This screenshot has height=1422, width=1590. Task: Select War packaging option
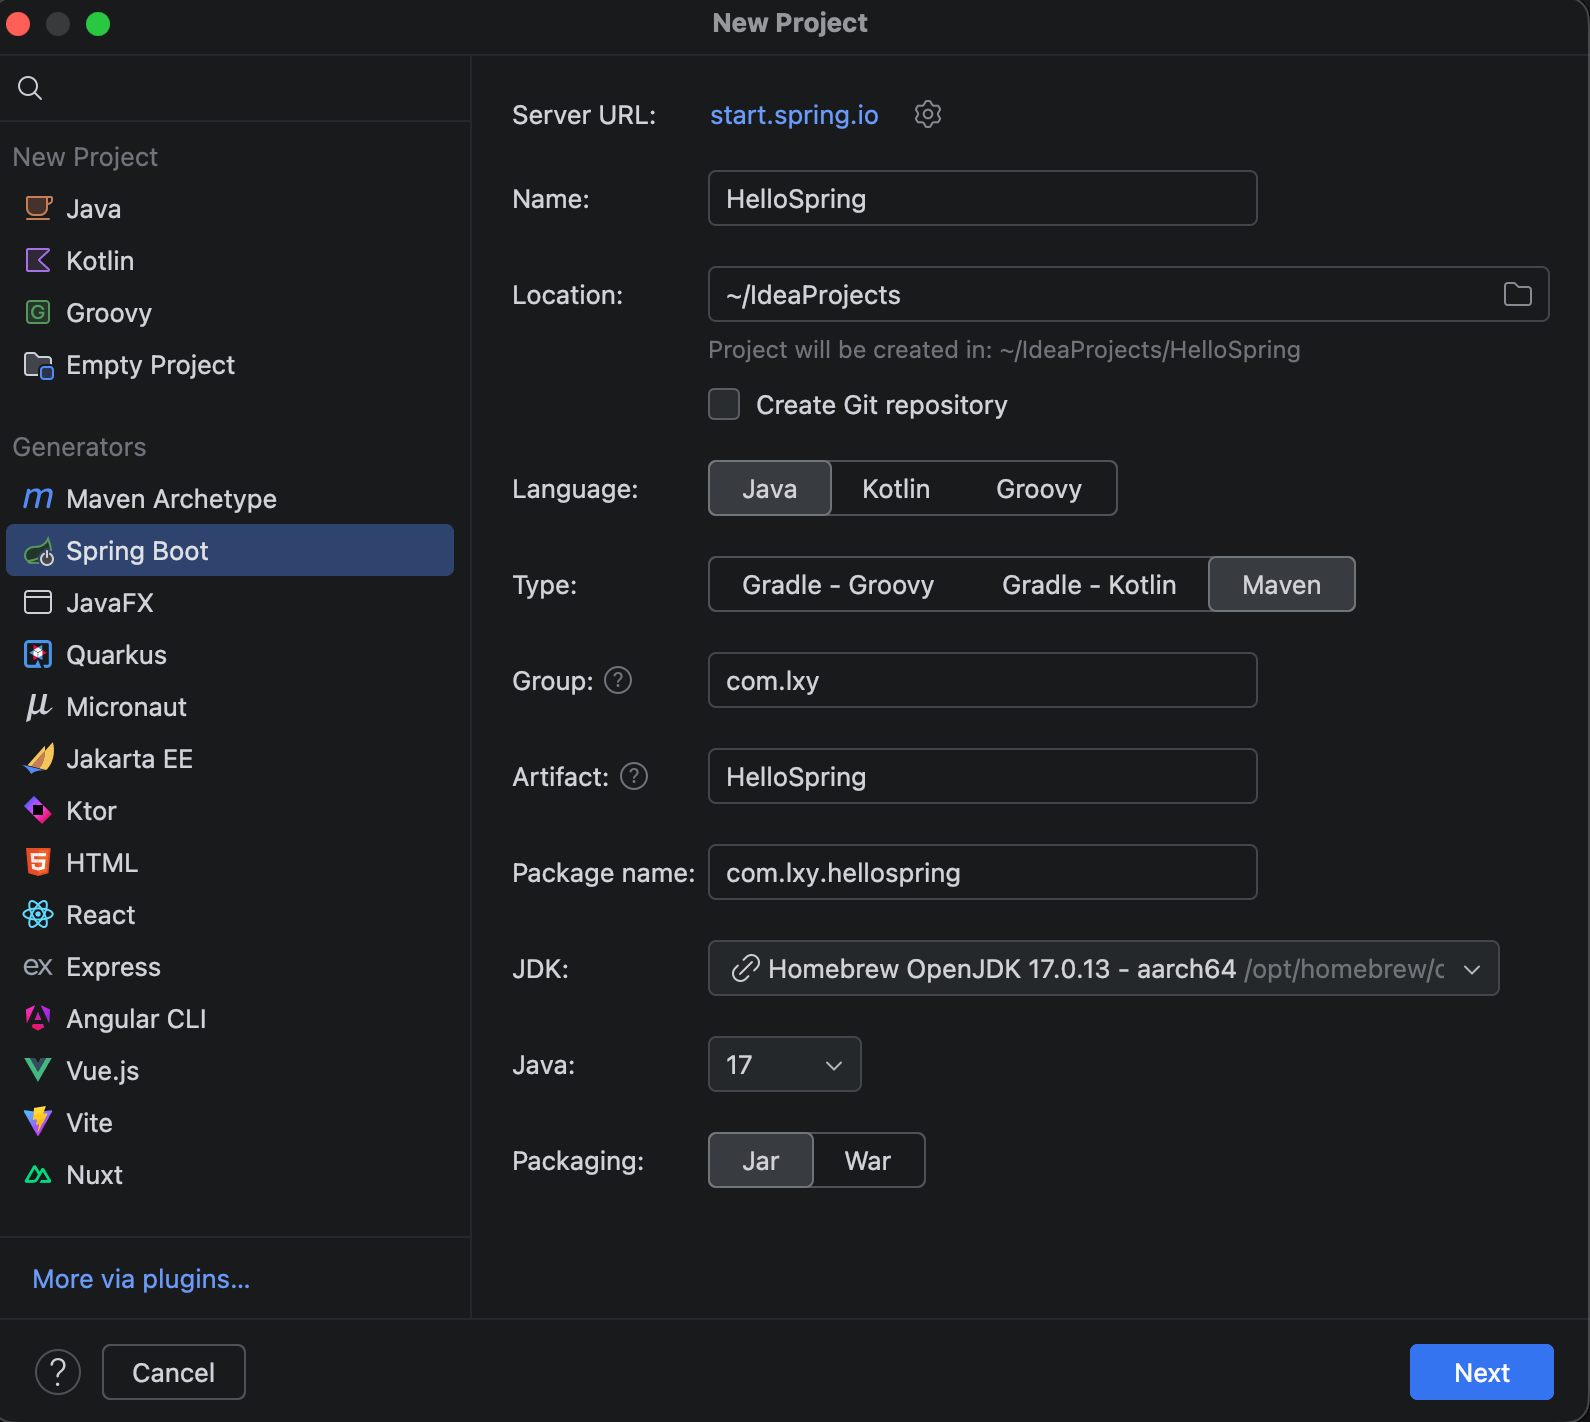click(867, 1161)
